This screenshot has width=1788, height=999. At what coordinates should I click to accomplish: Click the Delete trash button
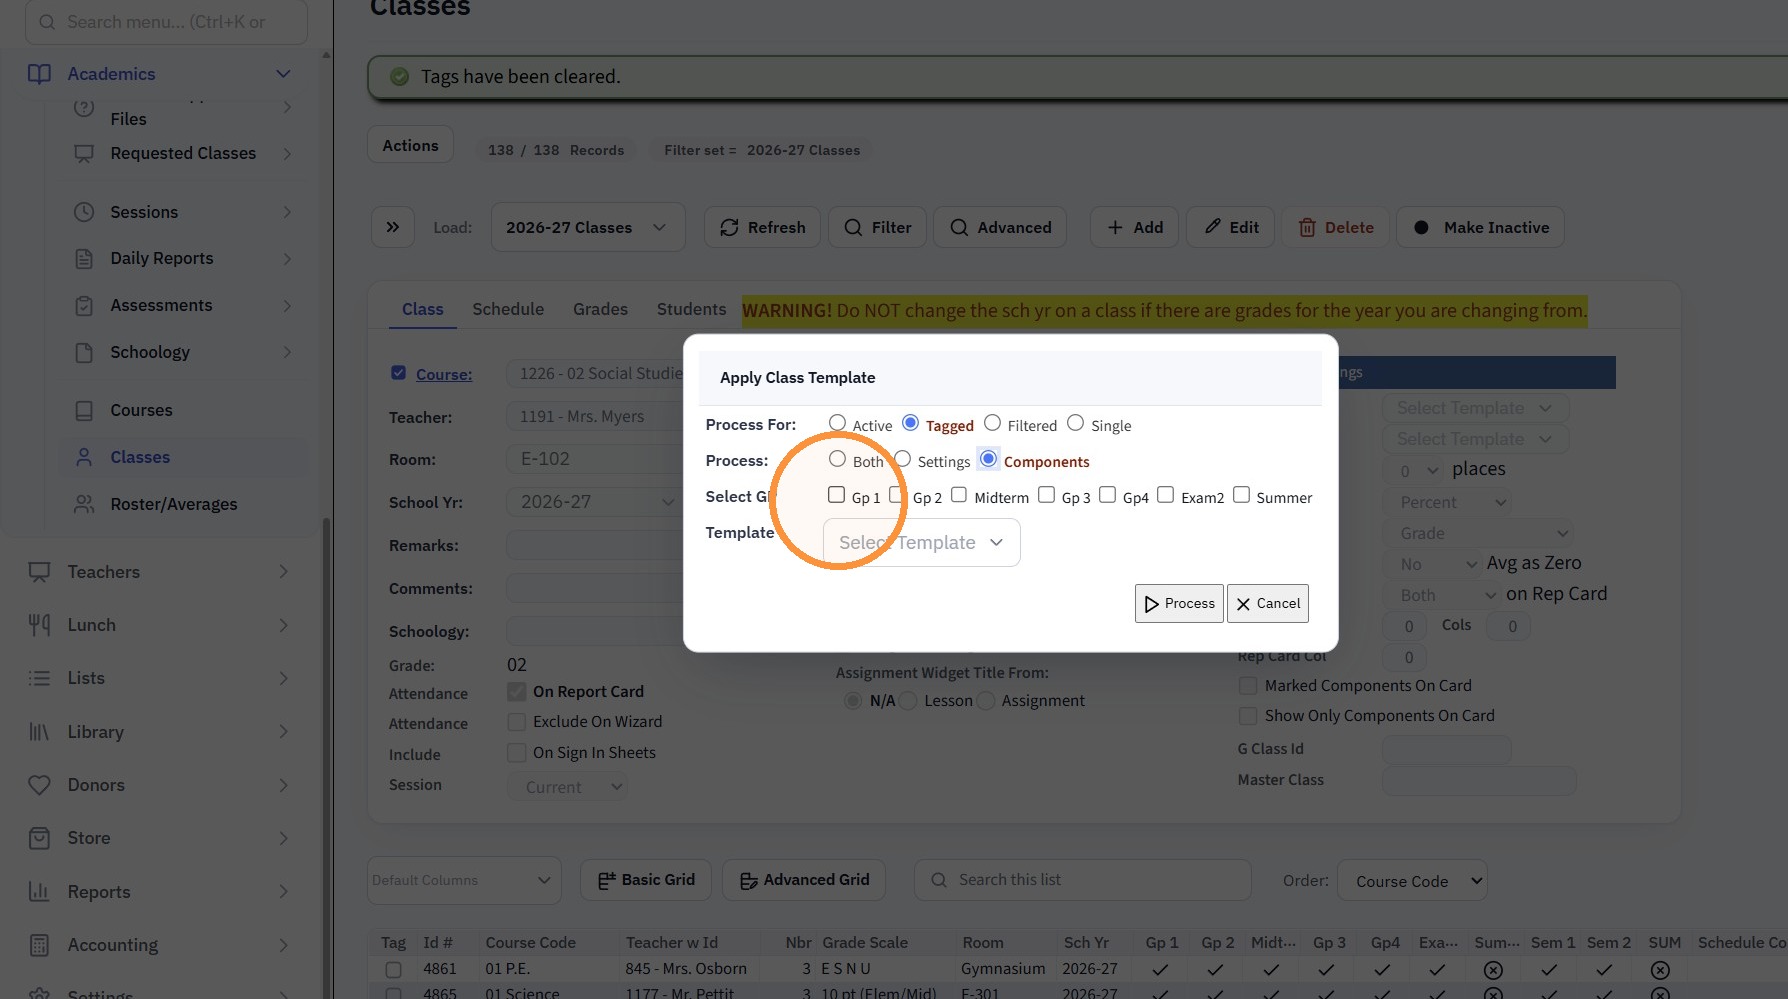pyautogui.click(x=1335, y=228)
